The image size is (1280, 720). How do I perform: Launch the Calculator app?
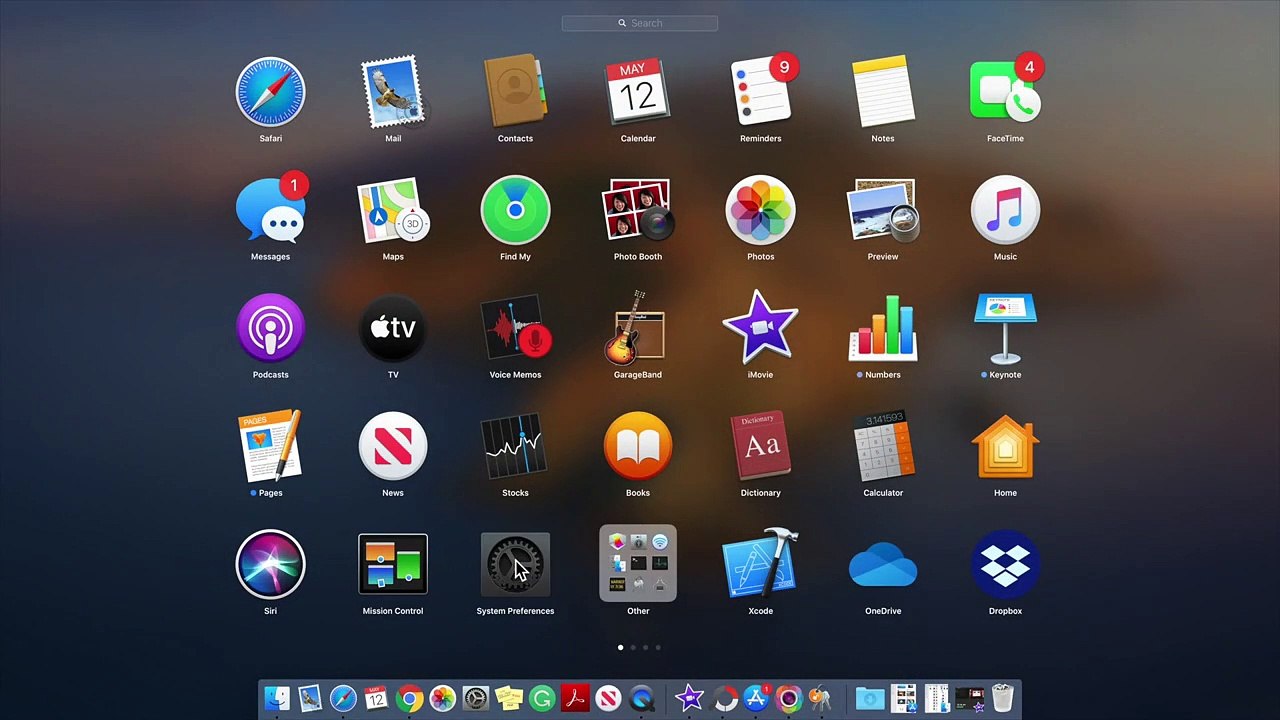[883, 446]
